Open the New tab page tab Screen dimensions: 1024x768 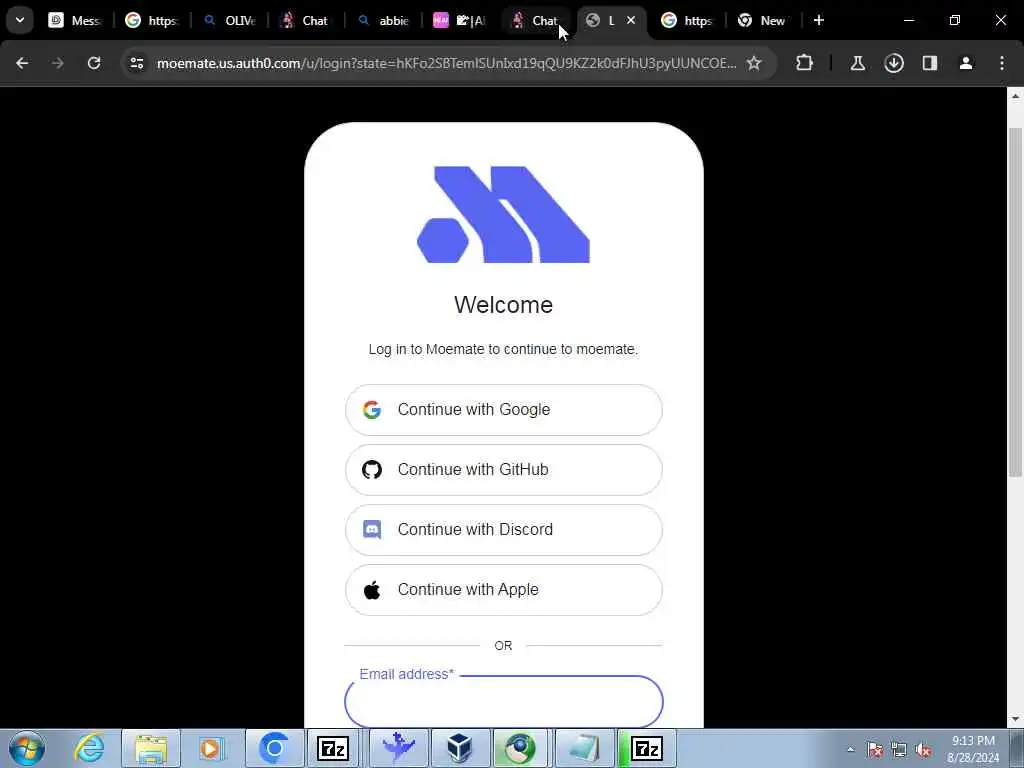(x=761, y=20)
